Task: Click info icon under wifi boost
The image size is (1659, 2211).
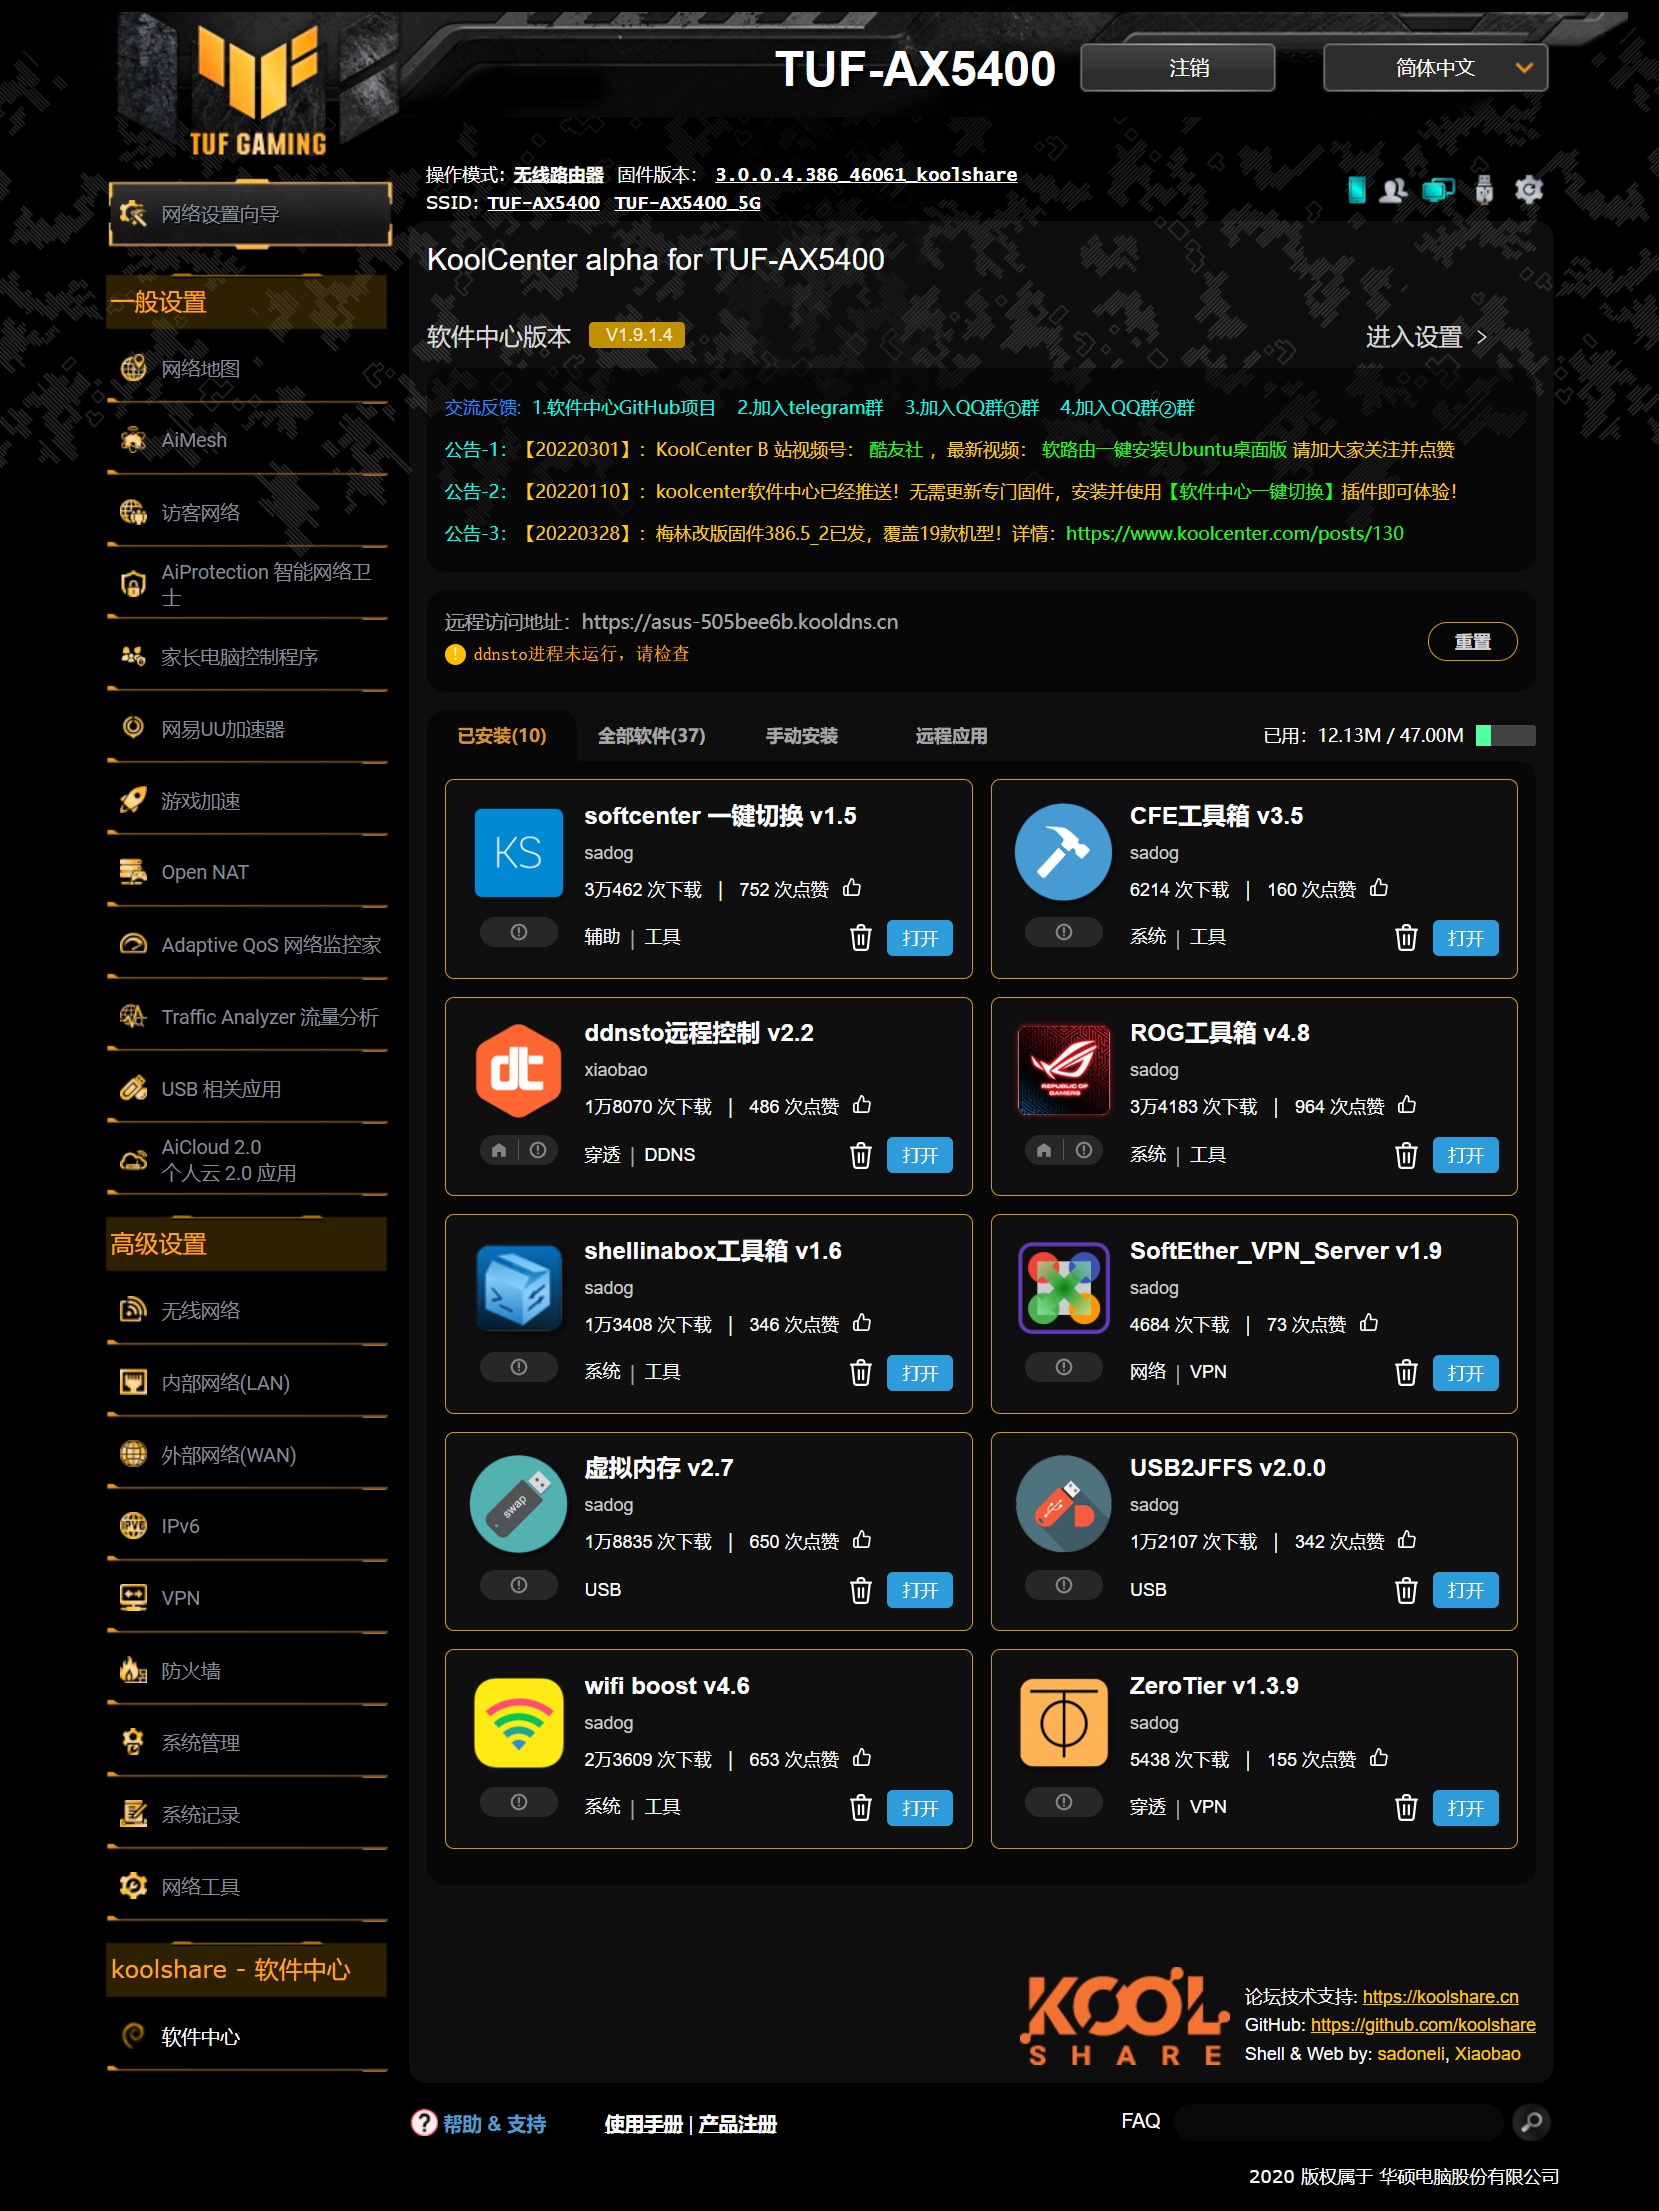Action: click(x=518, y=1802)
